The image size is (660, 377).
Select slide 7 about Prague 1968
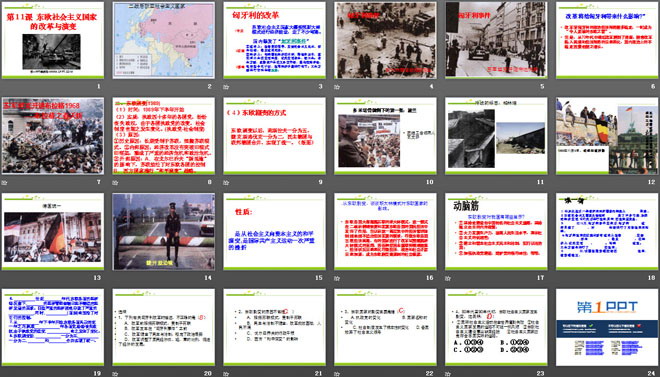tap(53, 136)
